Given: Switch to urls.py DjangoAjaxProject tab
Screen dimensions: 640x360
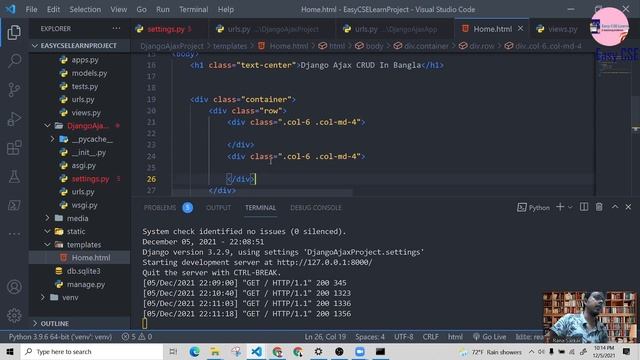Looking at the screenshot, I should click(271, 29).
